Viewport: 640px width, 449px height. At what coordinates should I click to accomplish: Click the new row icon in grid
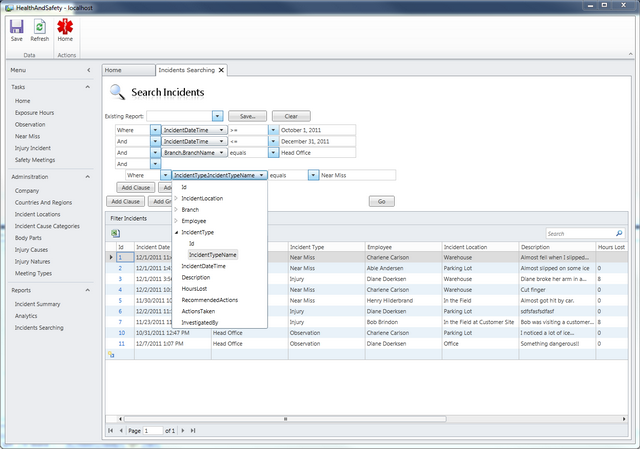pyautogui.click(x=111, y=354)
